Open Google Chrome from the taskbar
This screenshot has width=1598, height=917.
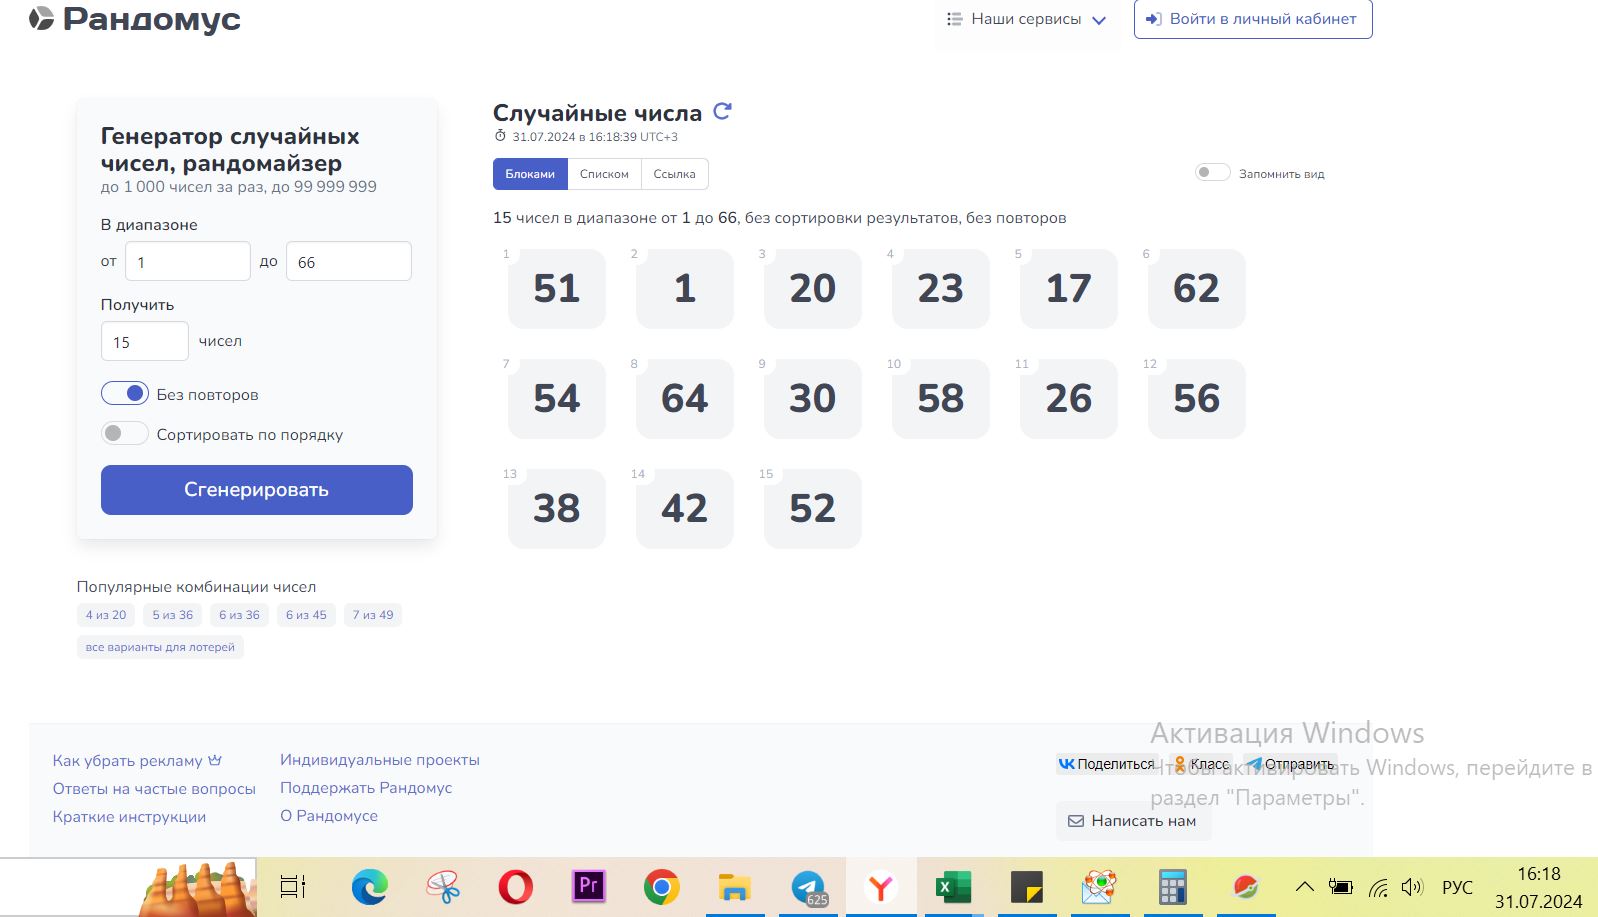(x=661, y=887)
